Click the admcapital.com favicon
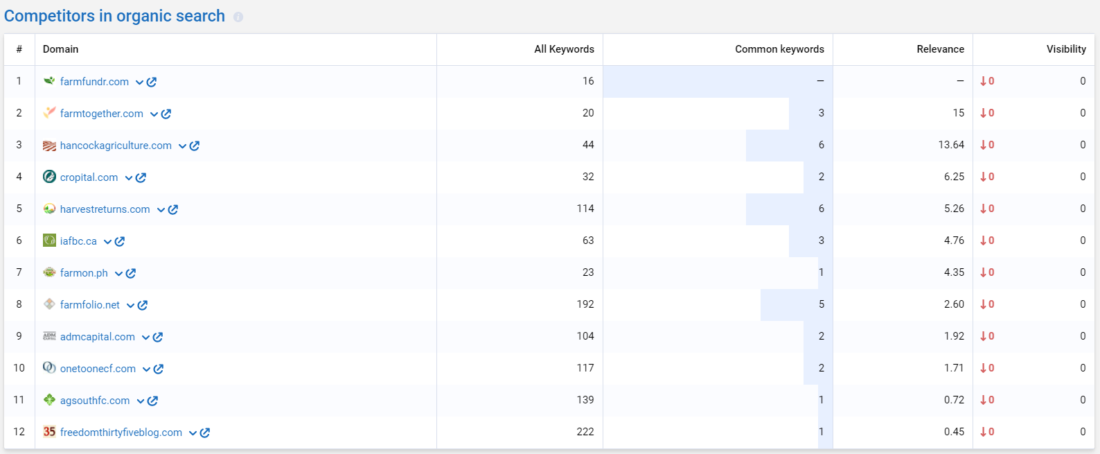 [49, 336]
